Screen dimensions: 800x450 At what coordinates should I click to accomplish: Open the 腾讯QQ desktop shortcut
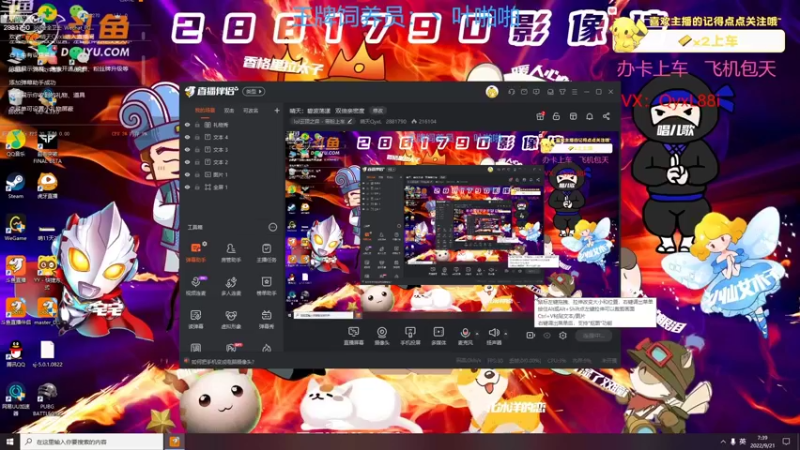pos(15,354)
